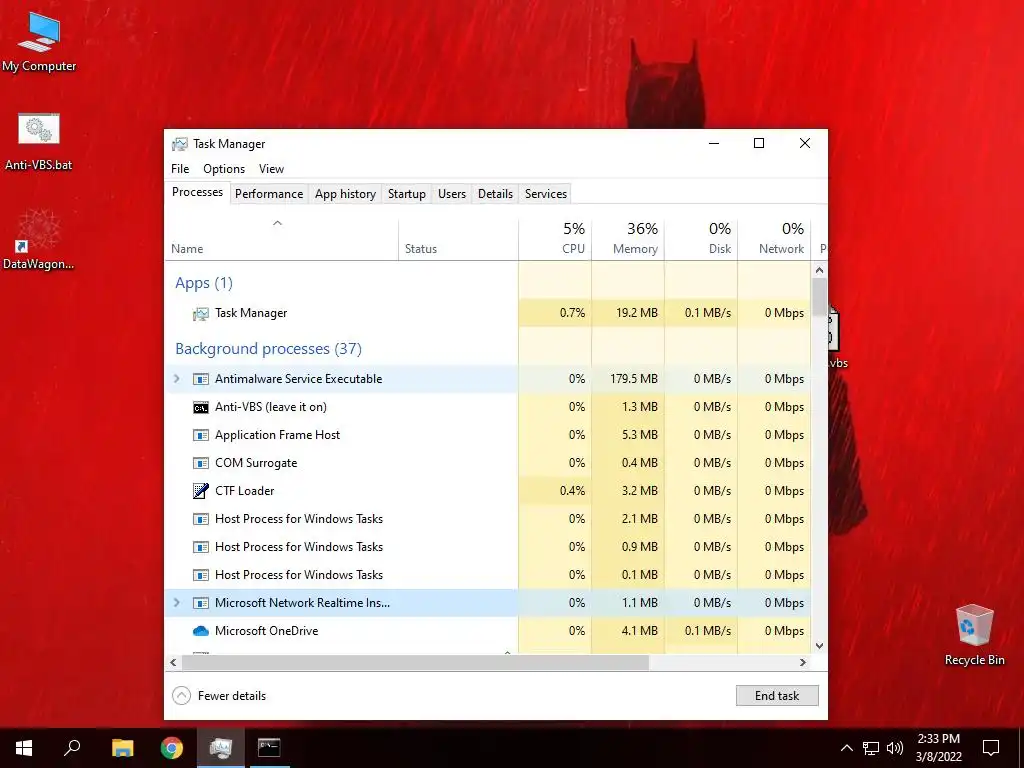The width and height of the screenshot is (1024, 768).
Task: Launch Google Chrome from the taskbar
Action: click(x=172, y=748)
